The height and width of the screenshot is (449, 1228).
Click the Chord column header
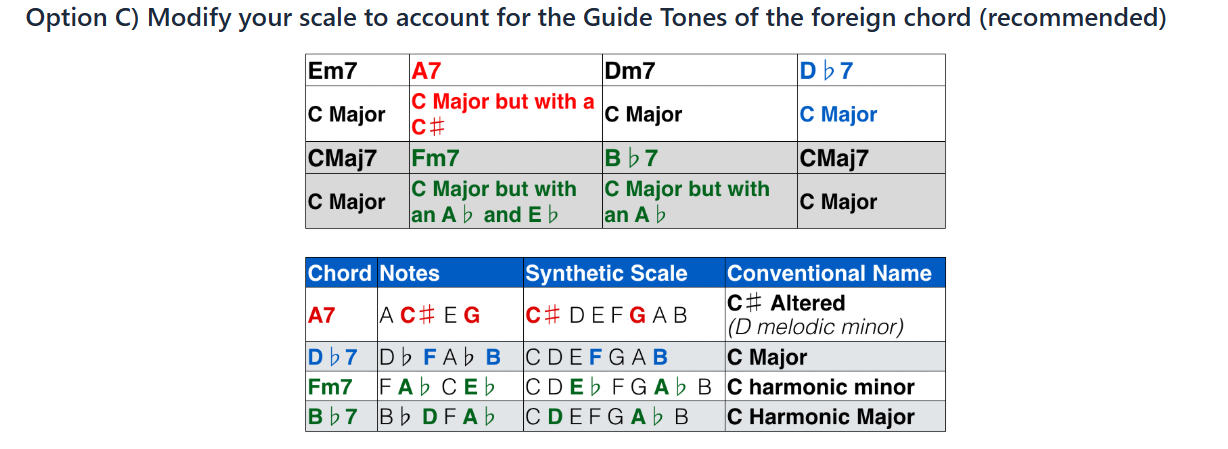(340, 274)
